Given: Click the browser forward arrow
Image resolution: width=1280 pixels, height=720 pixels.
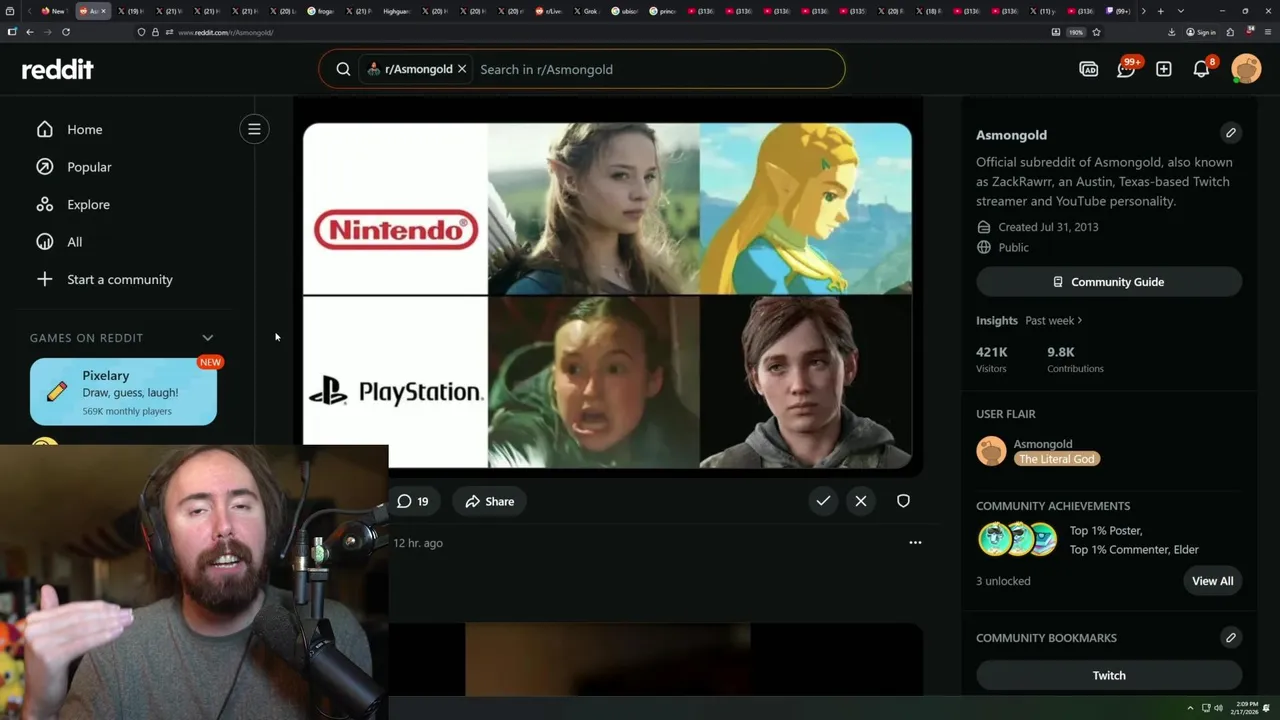Looking at the screenshot, I should point(47,32).
